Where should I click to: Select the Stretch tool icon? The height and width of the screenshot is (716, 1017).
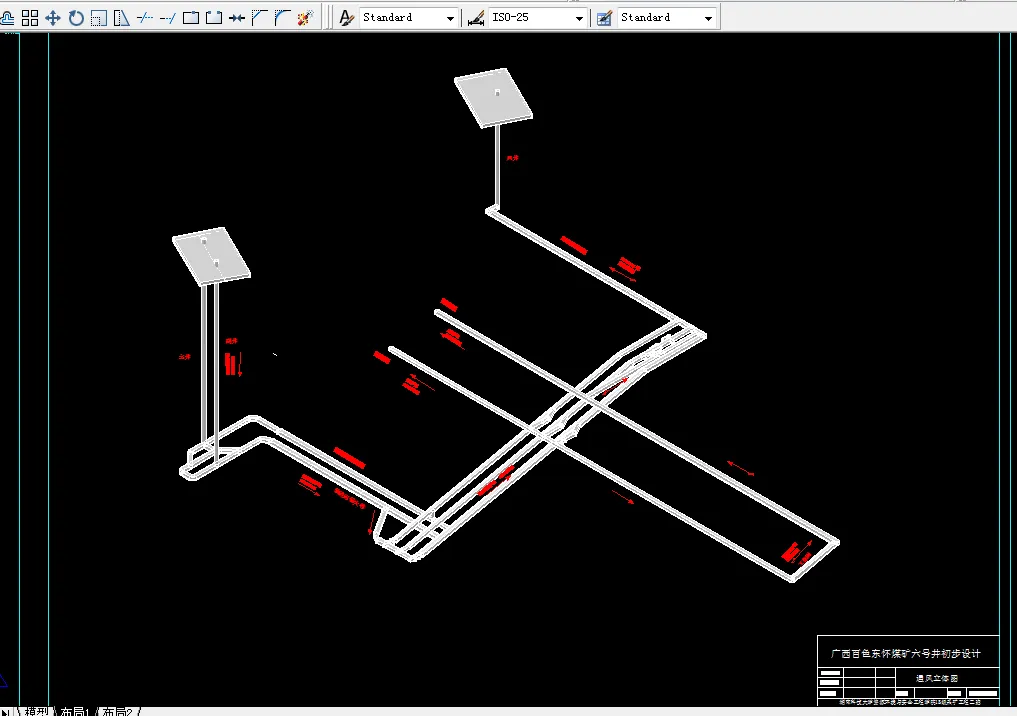(122, 18)
